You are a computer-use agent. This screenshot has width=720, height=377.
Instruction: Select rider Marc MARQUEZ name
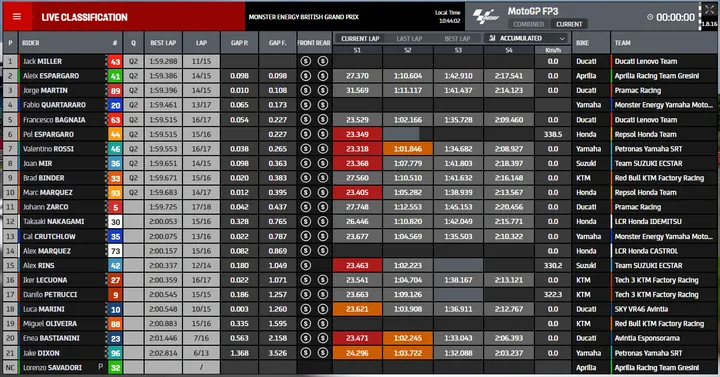(48, 192)
